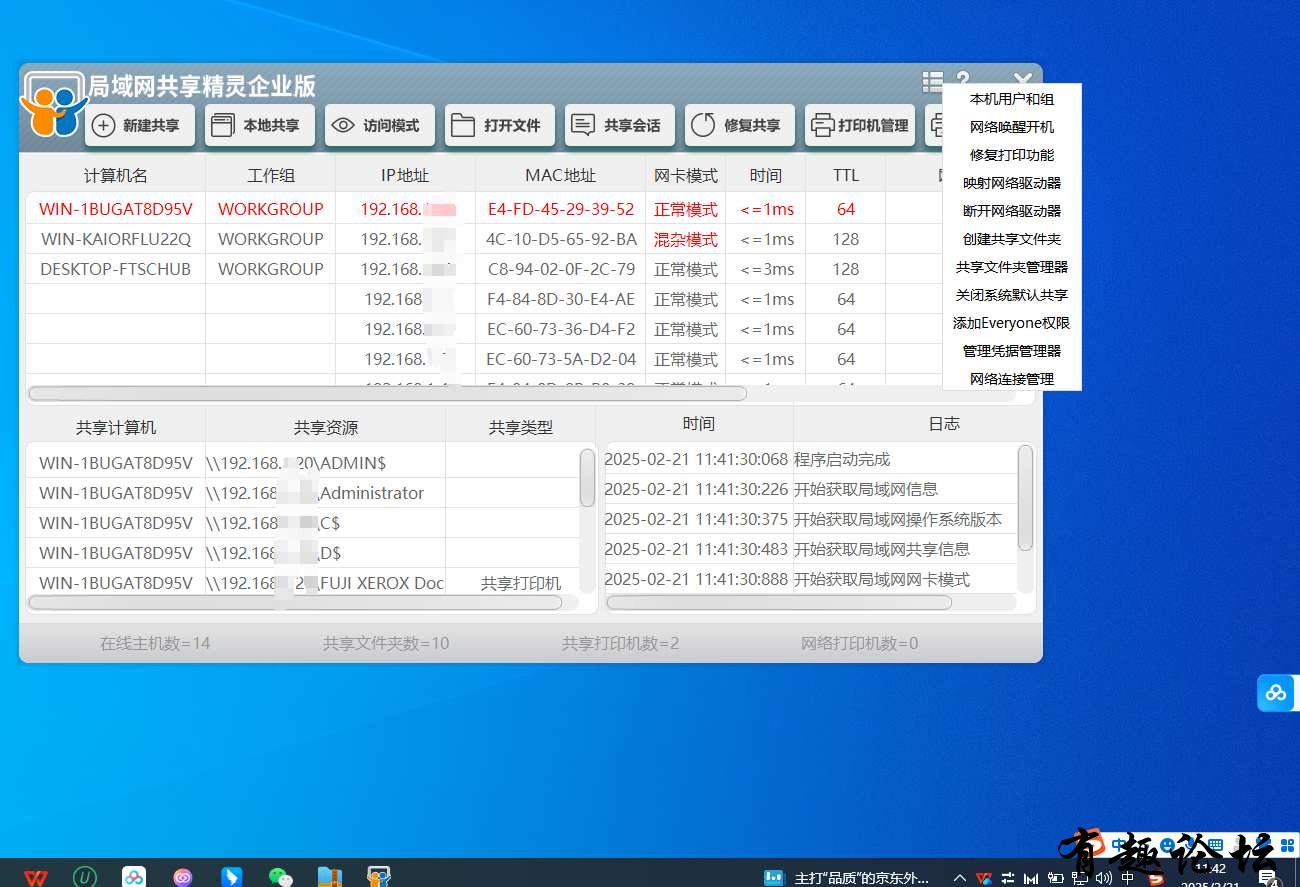Click the 开始获取局域网网卡模式 log entry

(882, 579)
